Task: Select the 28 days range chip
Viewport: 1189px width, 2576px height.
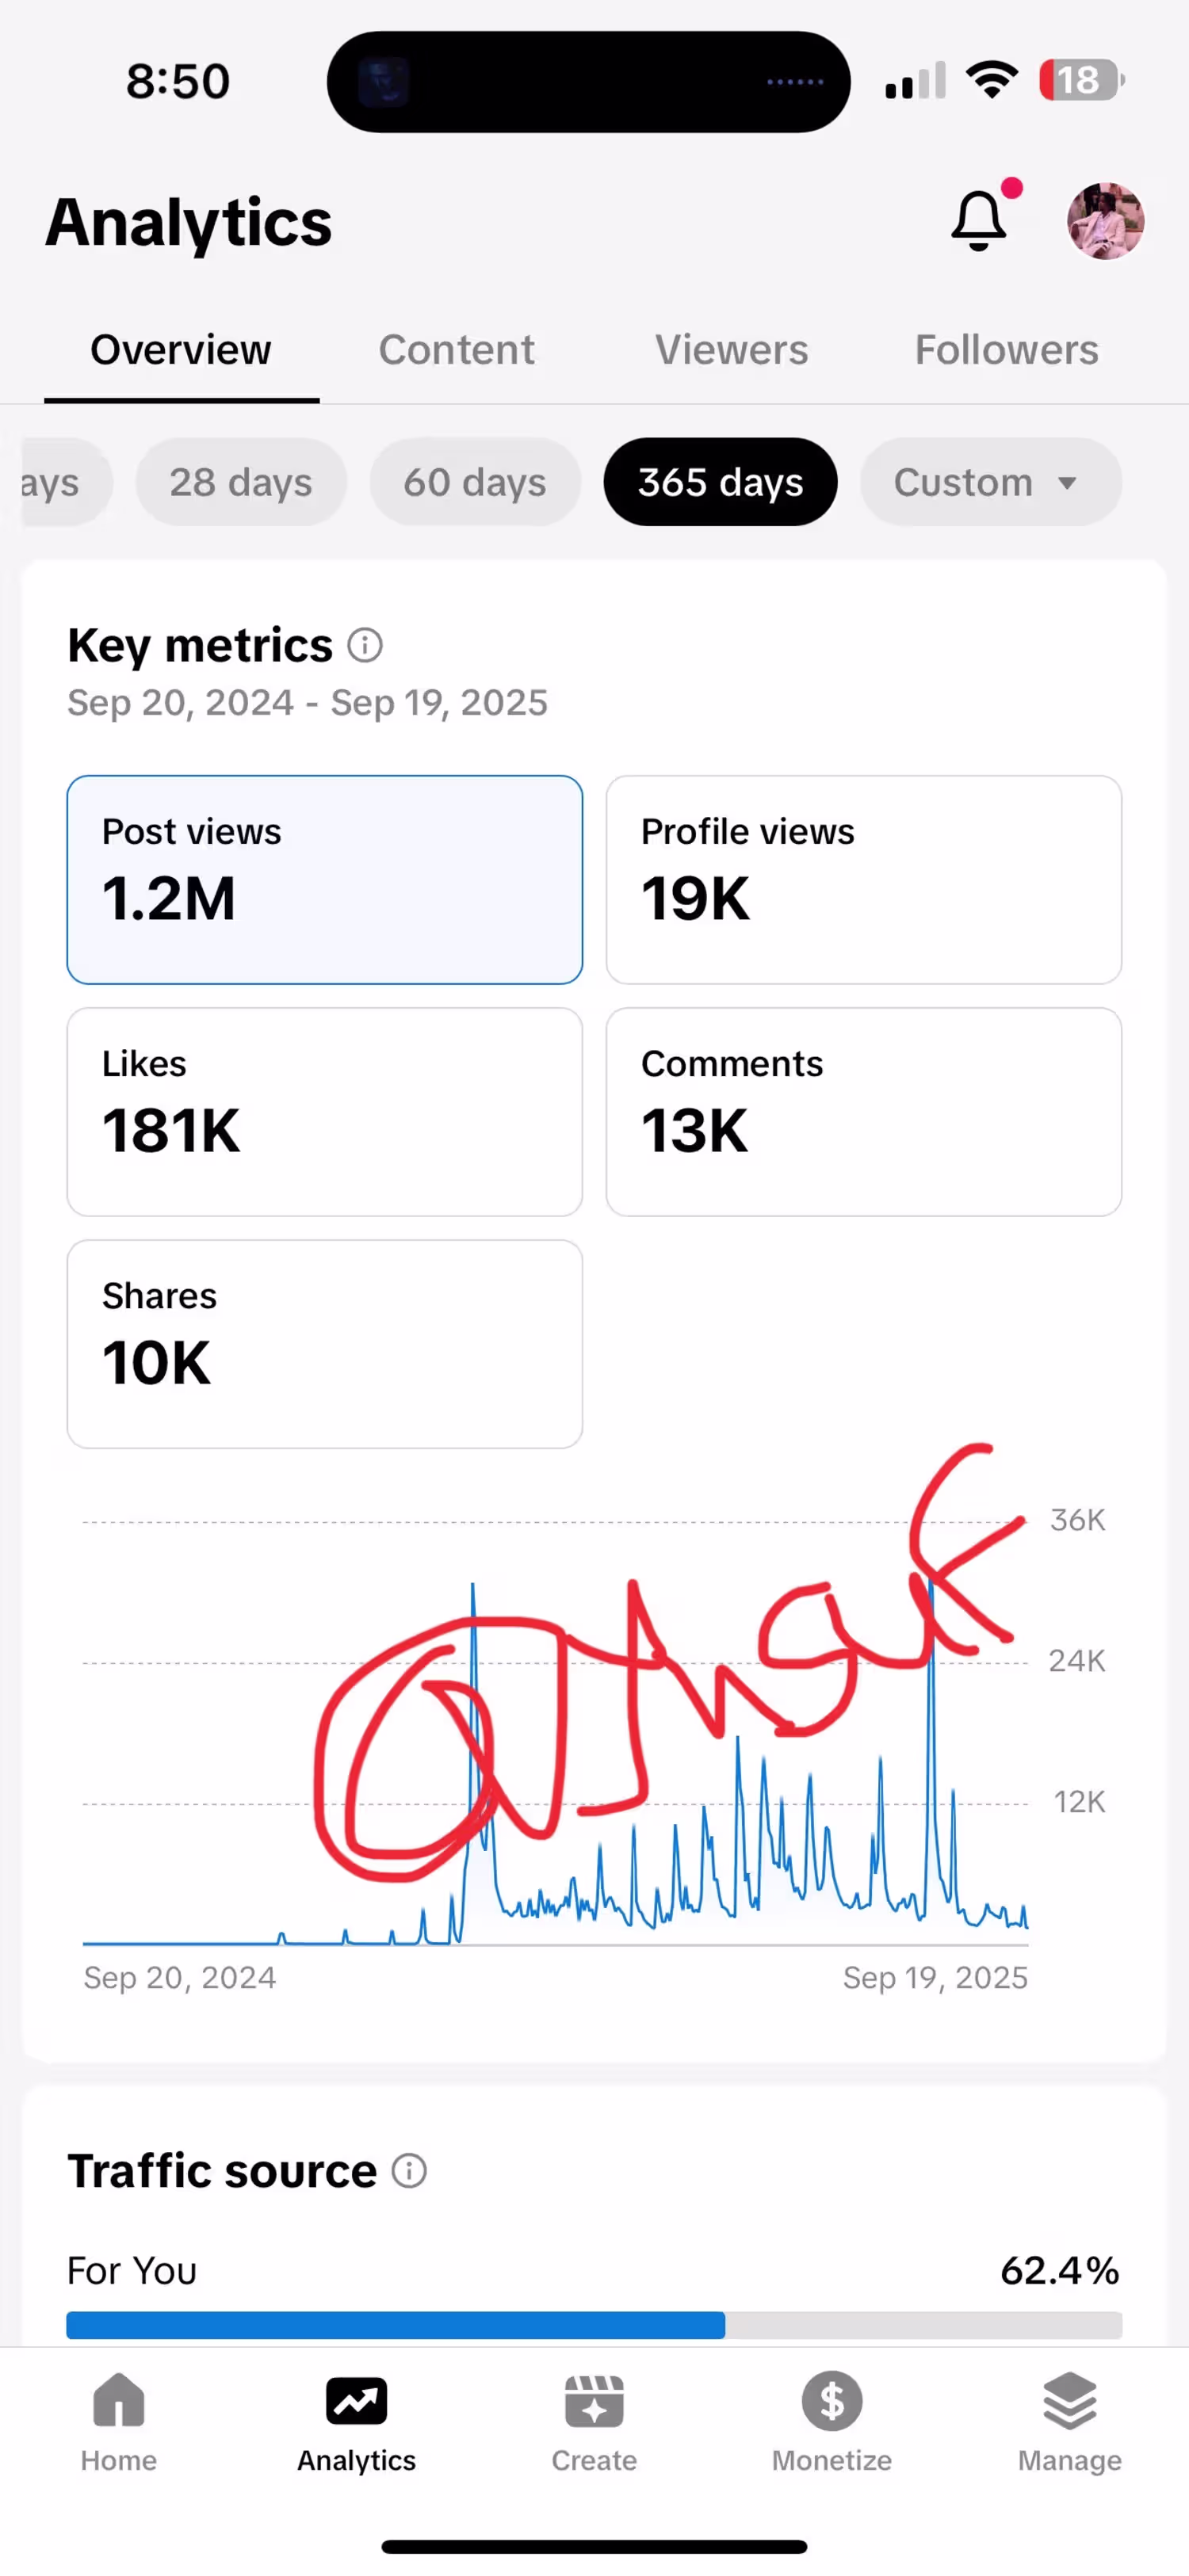Action: [241, 482]
